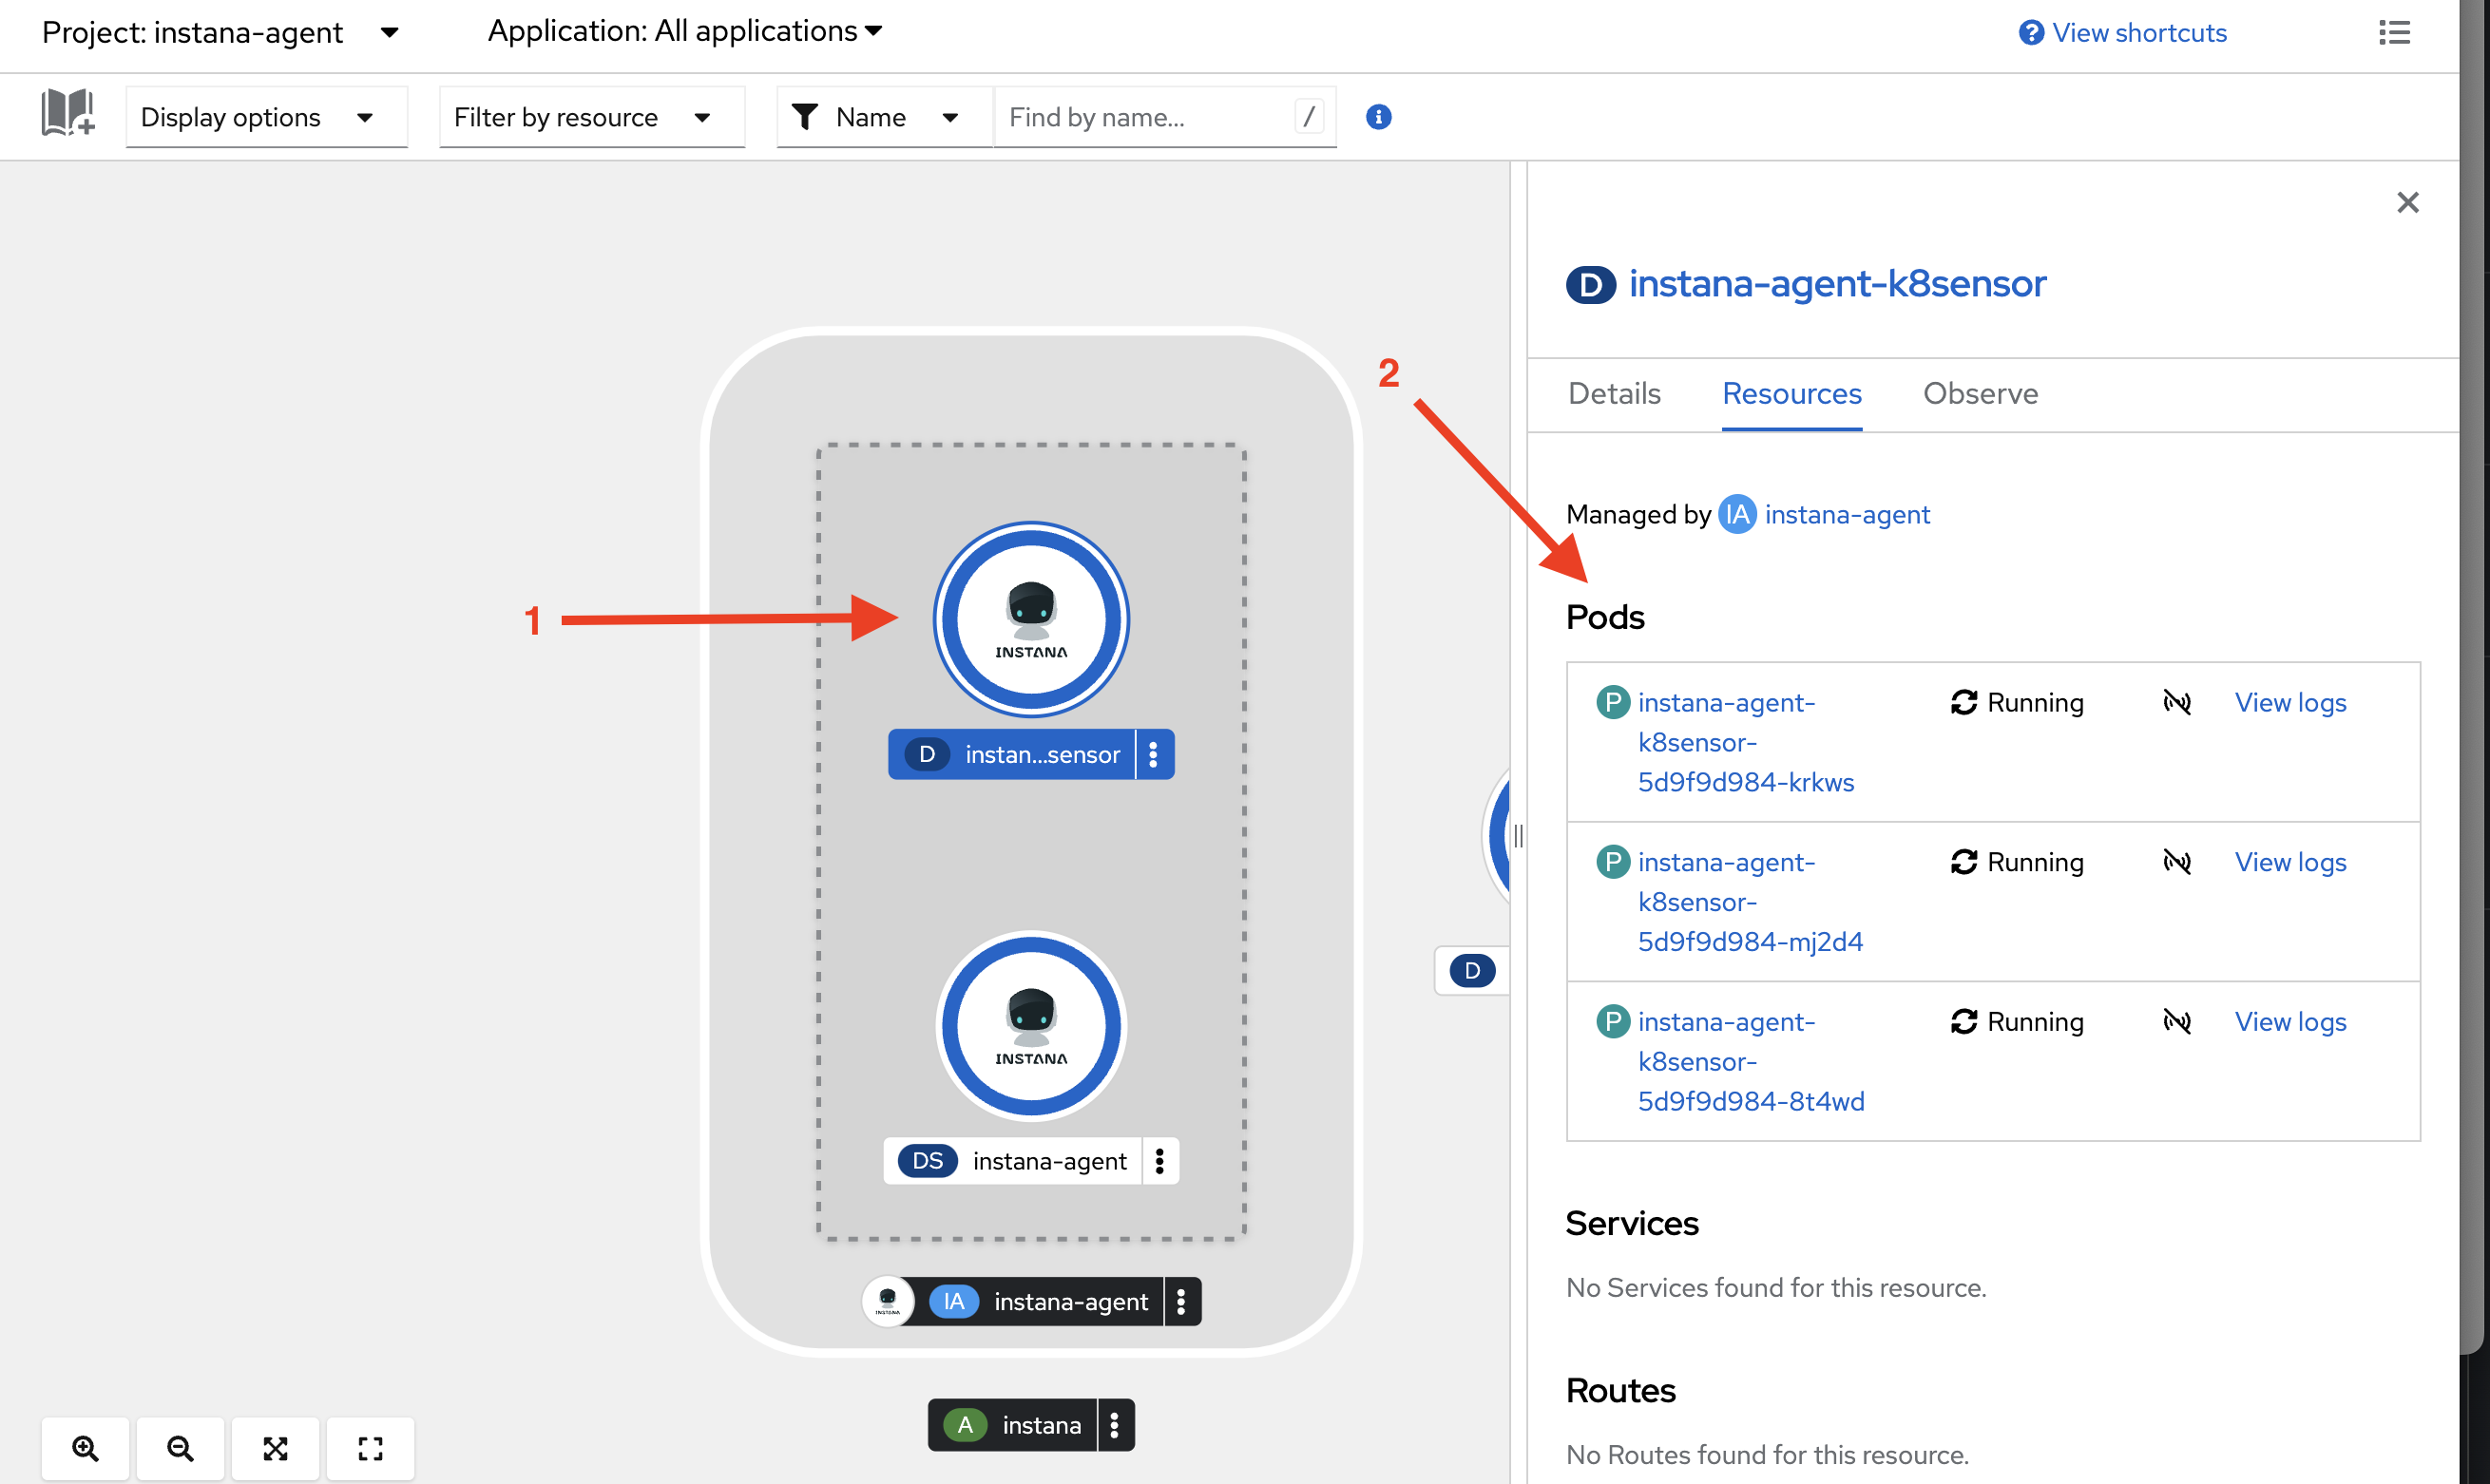
Task: Select the instana-agent-k8sensor deployment node
Action: pyautogui.click(x=1031, y=619)
